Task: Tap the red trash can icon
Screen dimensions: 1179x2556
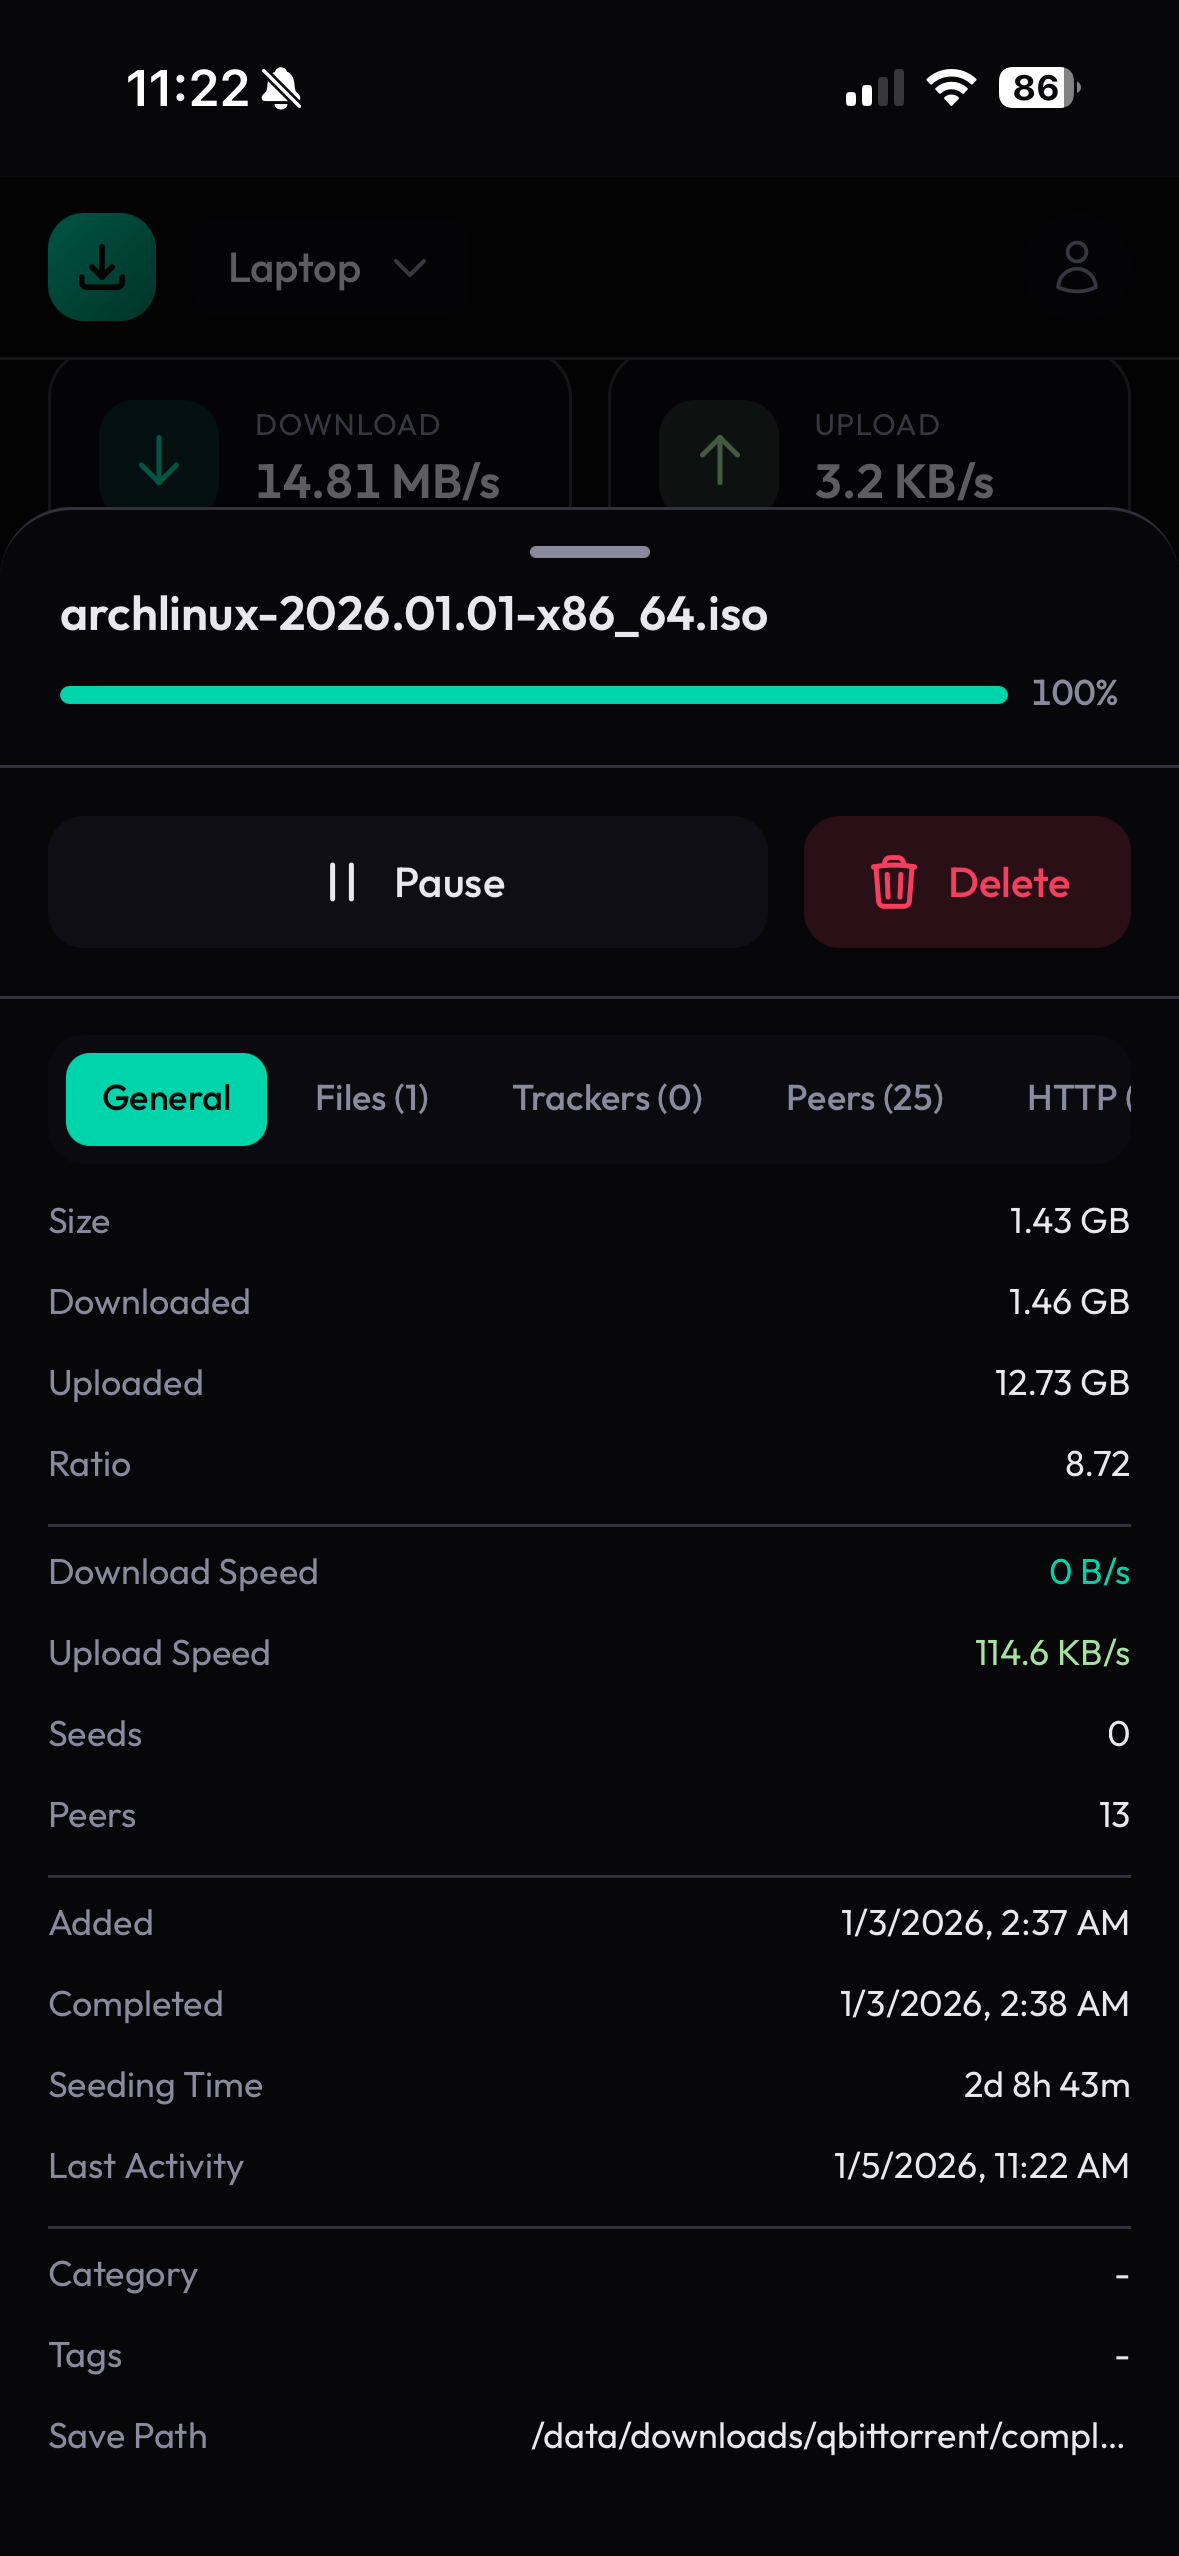Action: 893,883
